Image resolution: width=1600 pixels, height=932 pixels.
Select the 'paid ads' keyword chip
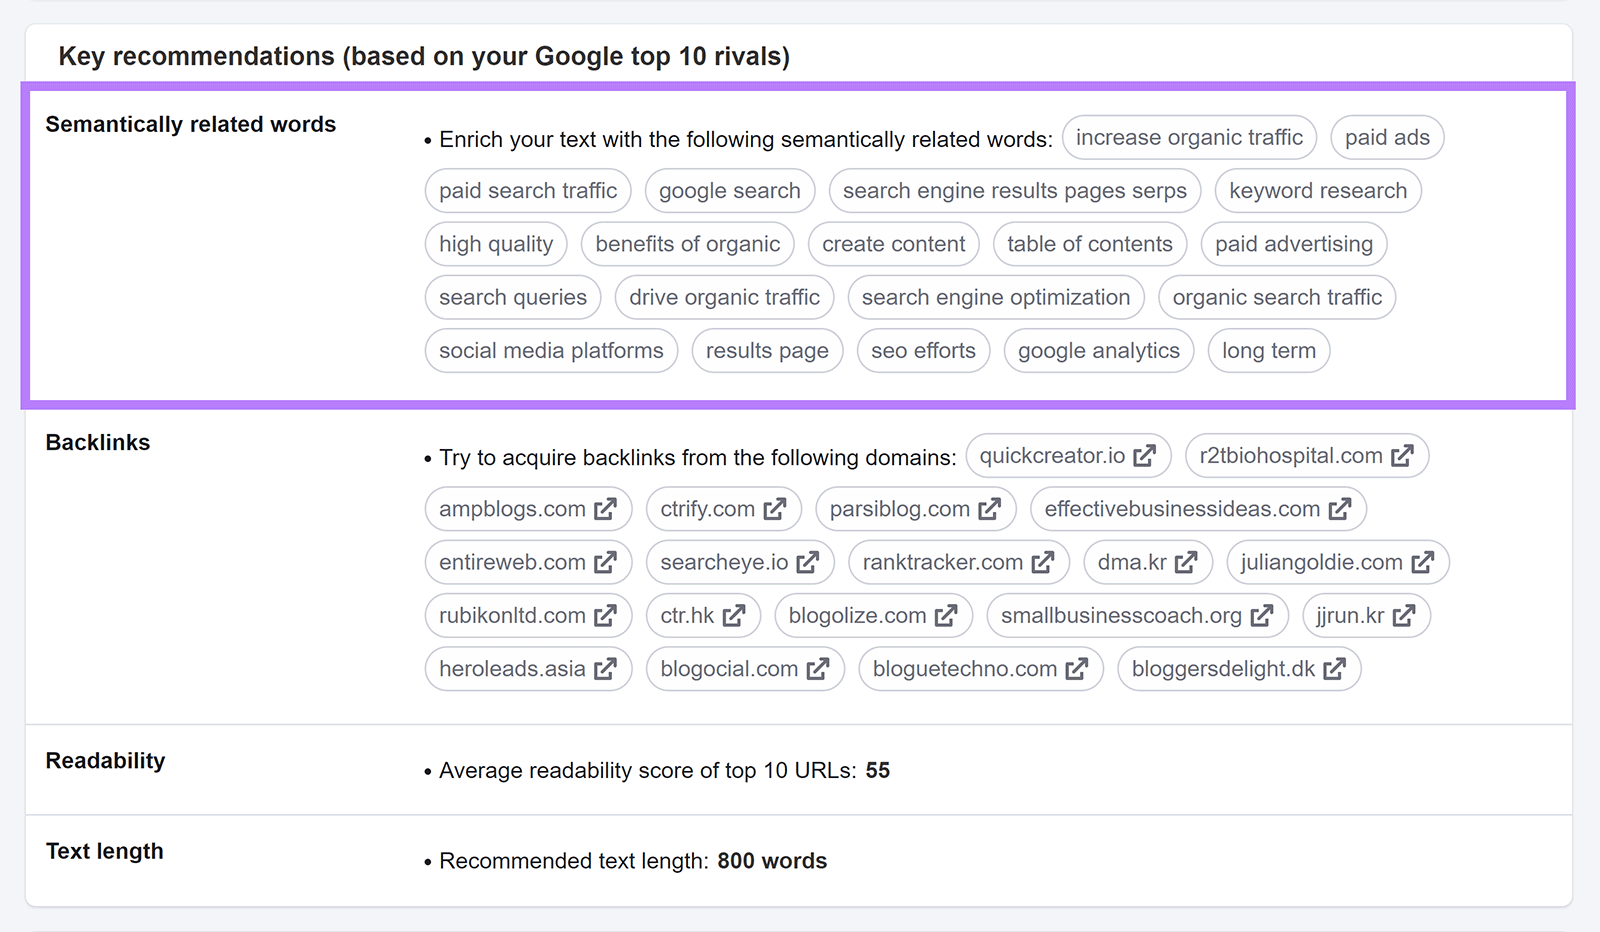click(1387, 137)
